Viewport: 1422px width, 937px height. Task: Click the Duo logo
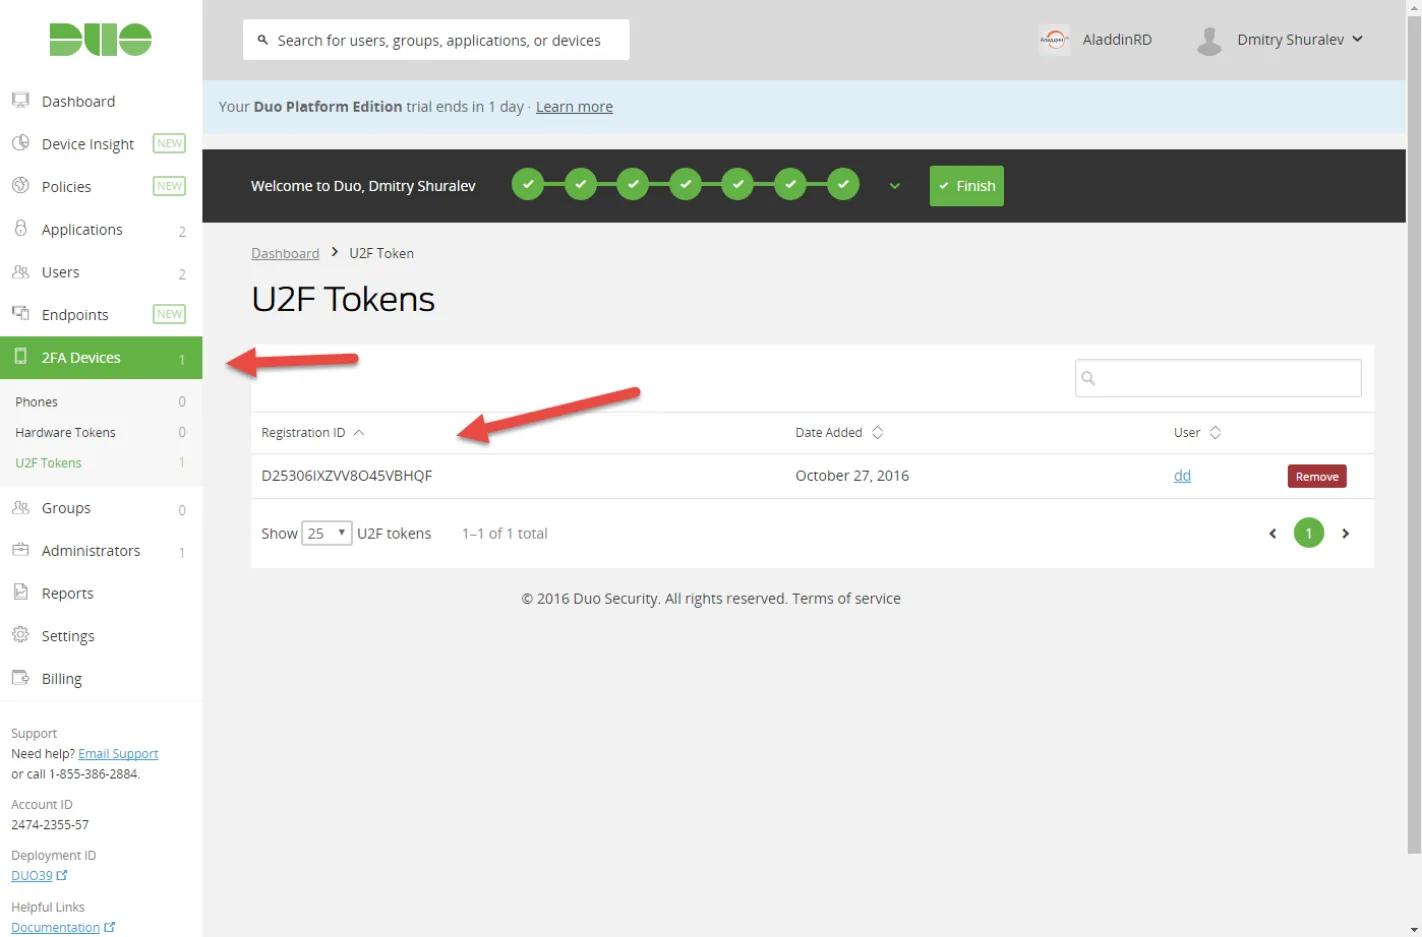(x=100, y=40)
